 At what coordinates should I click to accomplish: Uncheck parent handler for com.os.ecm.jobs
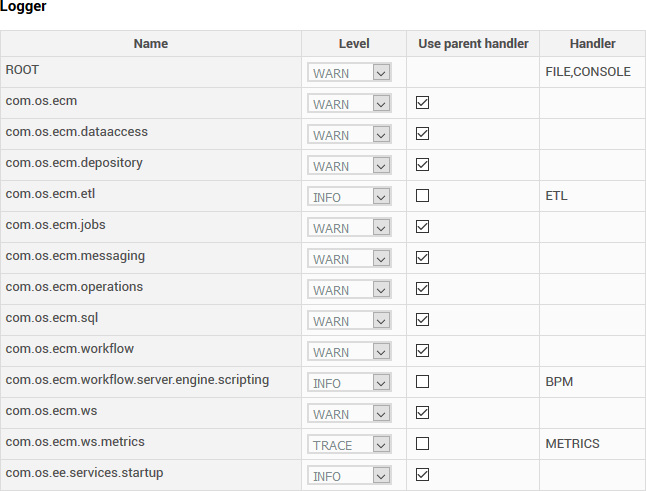(x=422, y=227)
